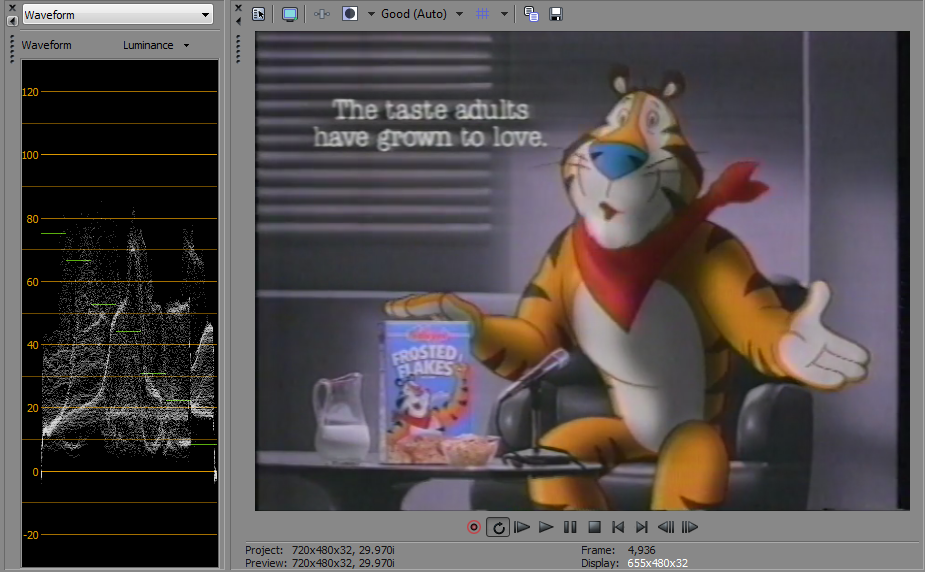Click the Frosted Flakes video preview image
The width and height of the screenshot is (925, 572).
pos(582,271)
